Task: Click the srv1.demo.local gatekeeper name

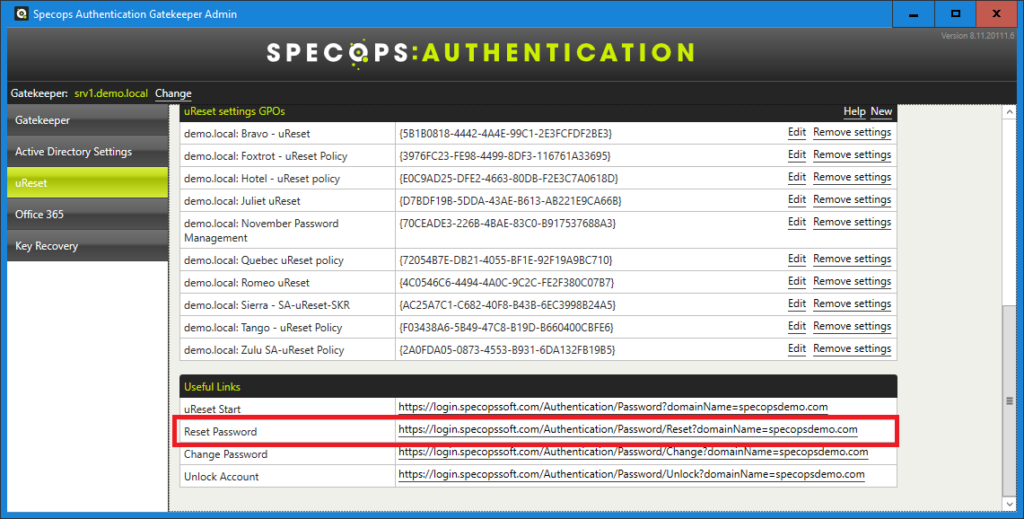Action: tap(111, 93)
